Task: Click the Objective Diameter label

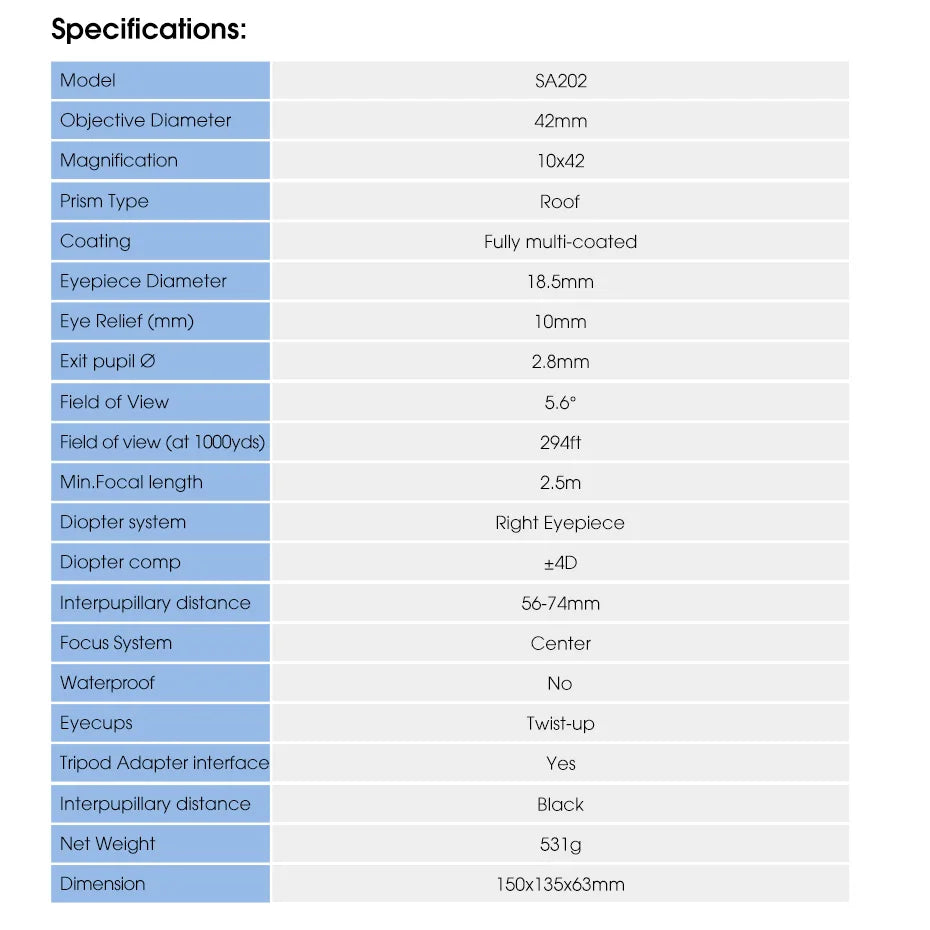Action: click(145, 121)
